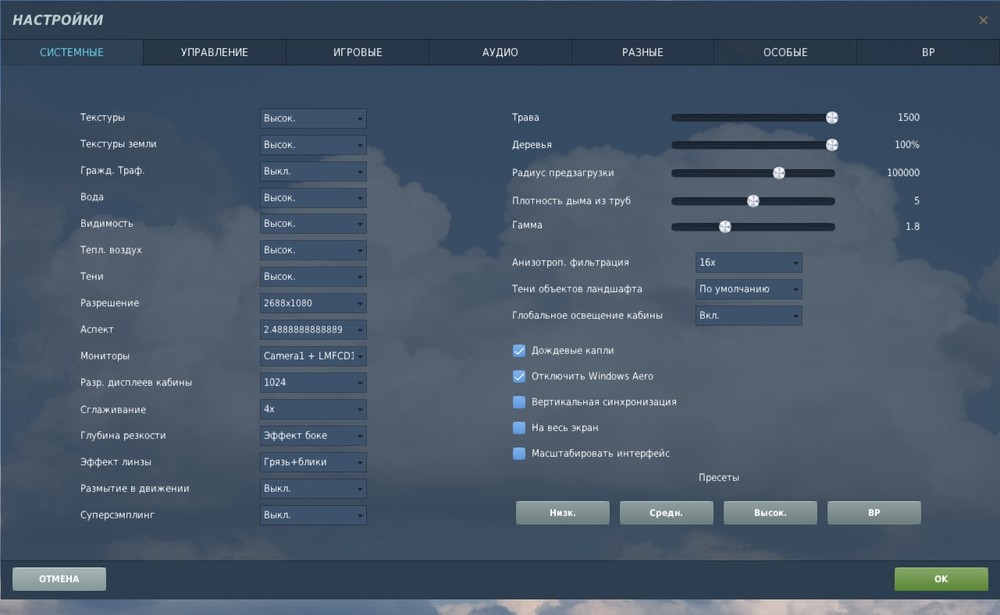Uncheck Отключить Windows Aero checkbox

point(519,376)
